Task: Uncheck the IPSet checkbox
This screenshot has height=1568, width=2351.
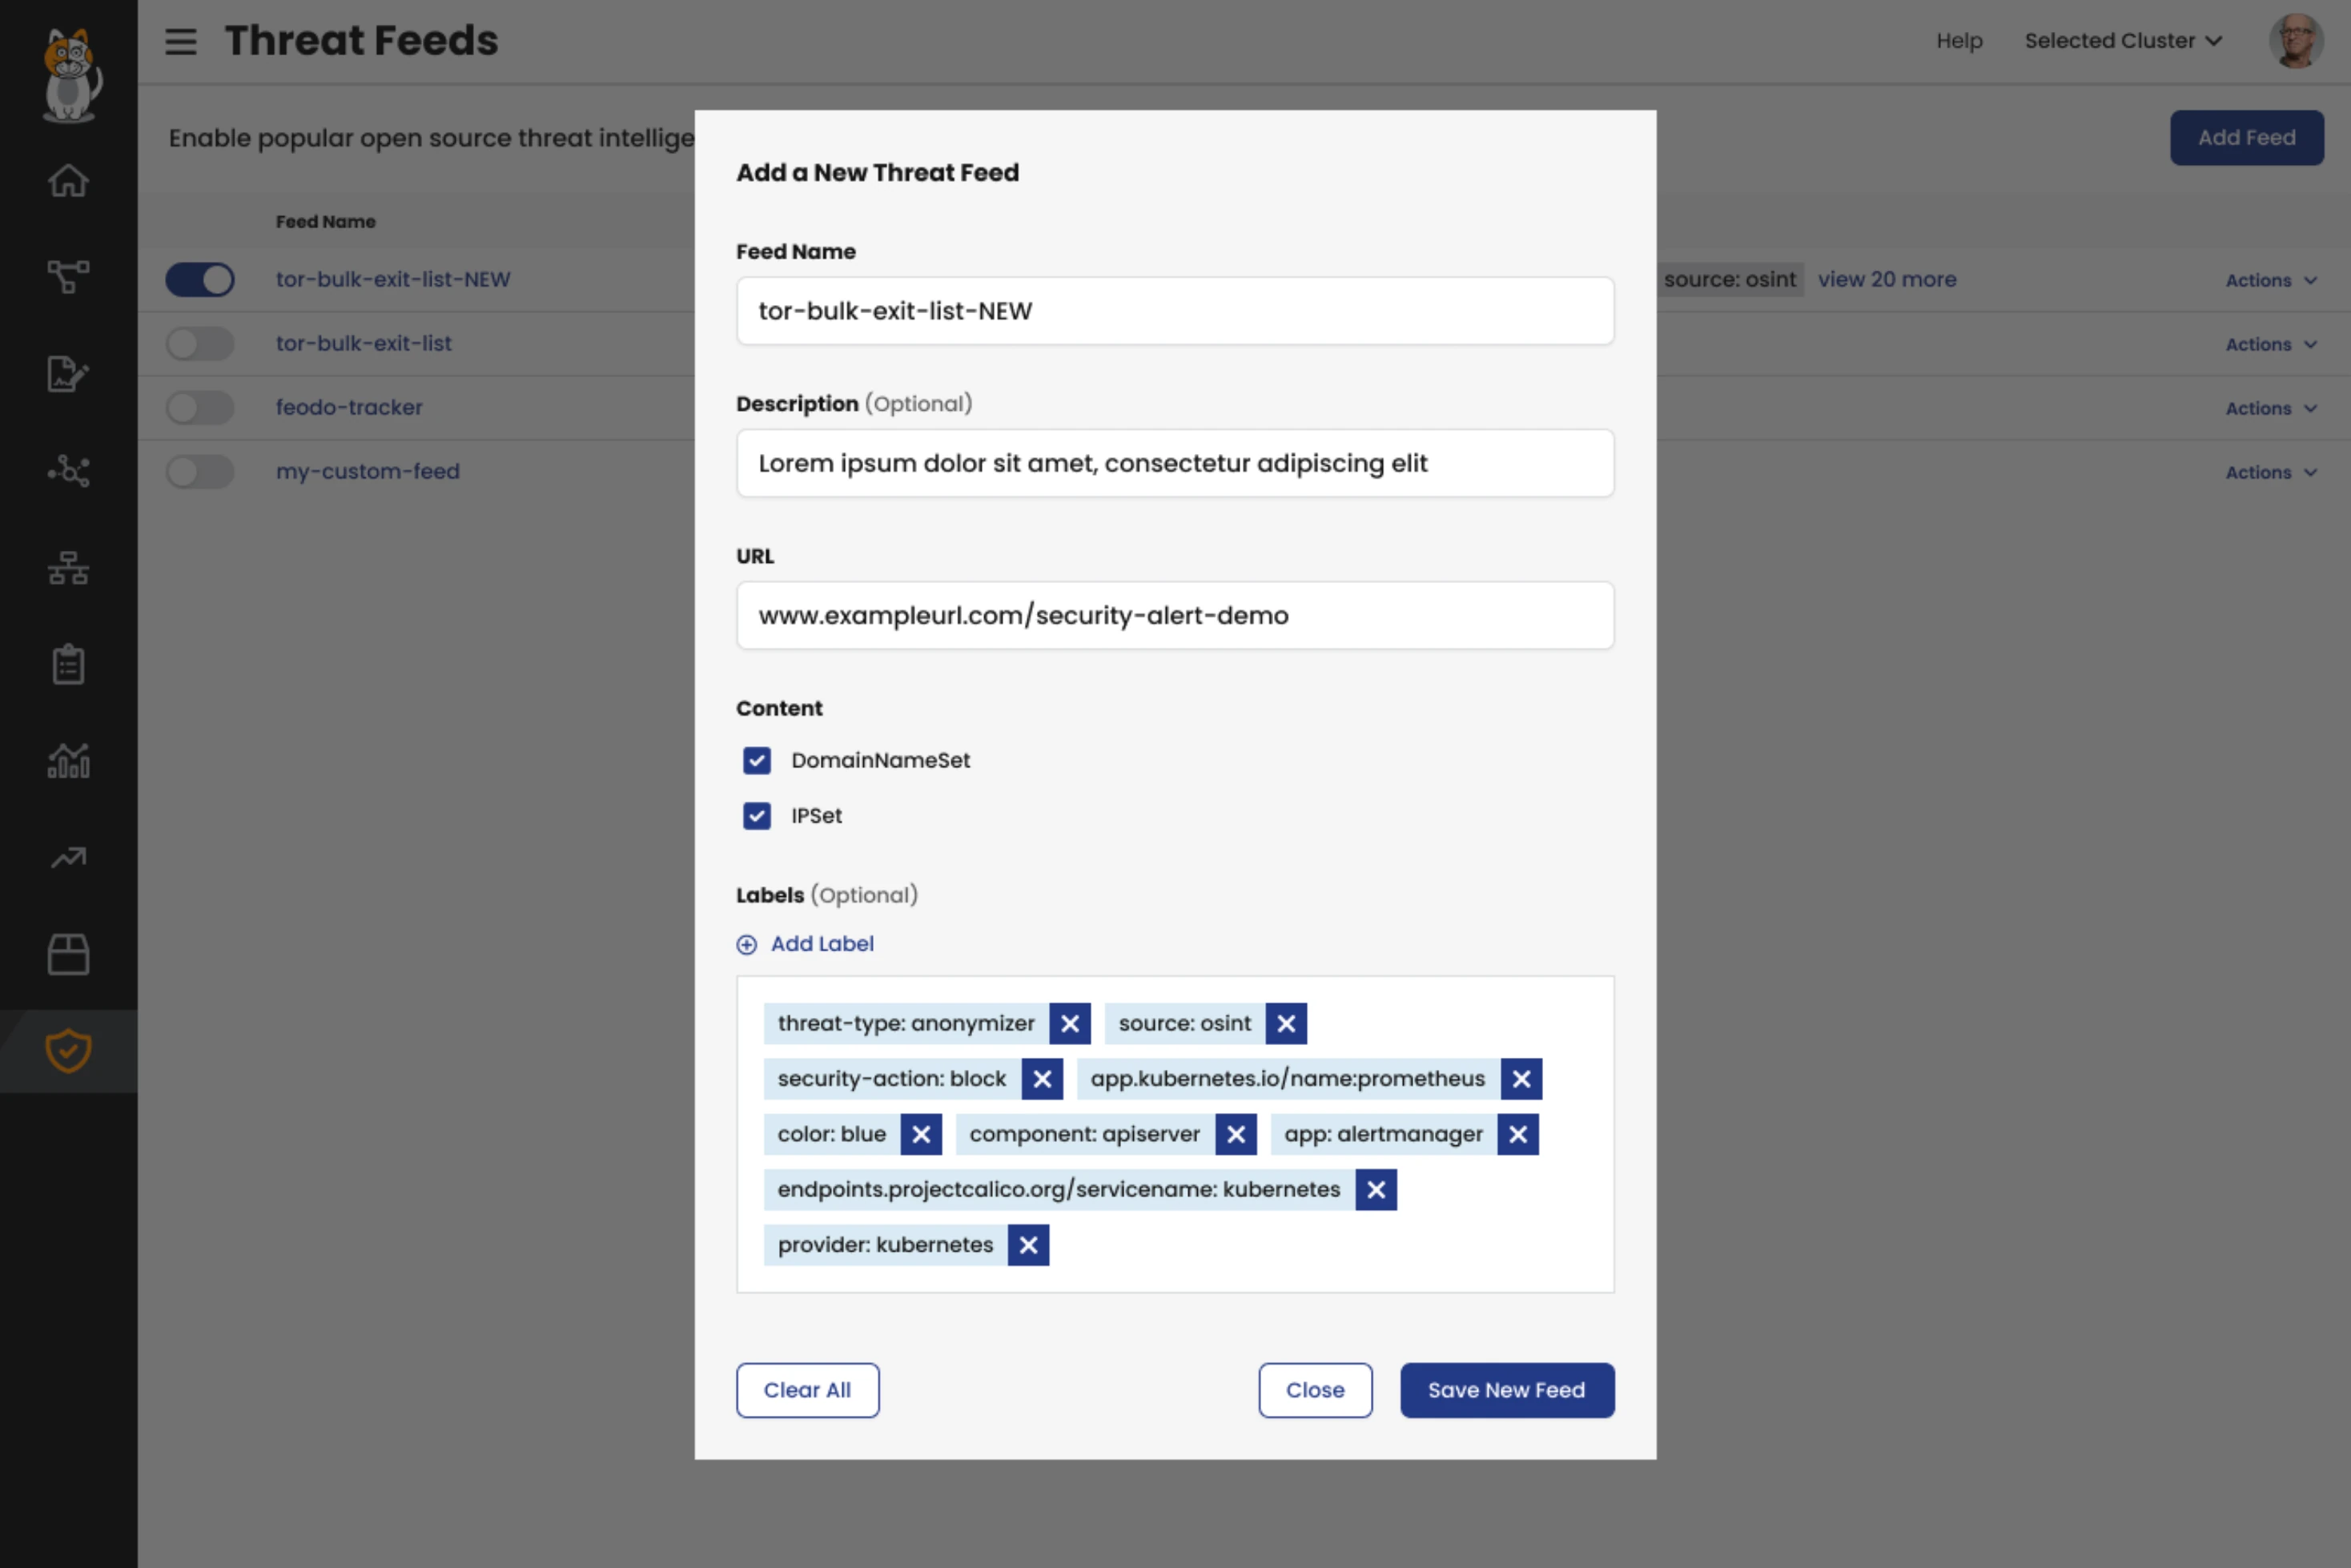Action: click(x=757, y=816)
